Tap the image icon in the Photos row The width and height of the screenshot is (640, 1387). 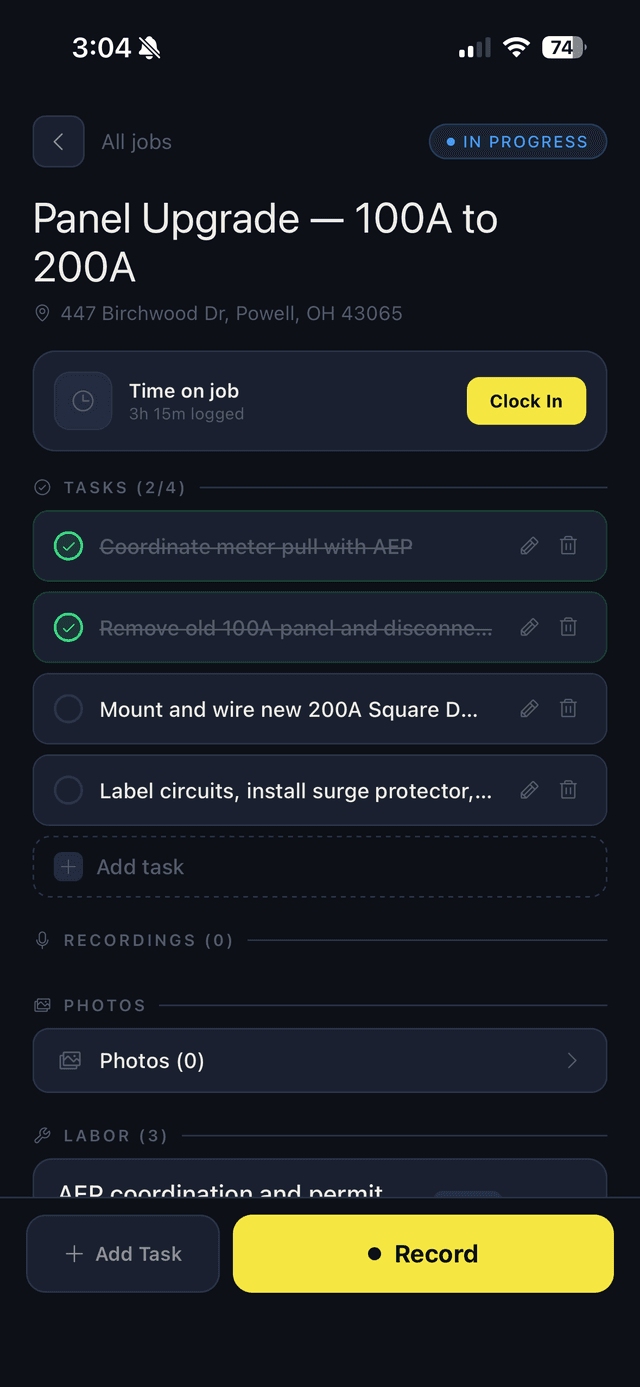[69, 1060]
